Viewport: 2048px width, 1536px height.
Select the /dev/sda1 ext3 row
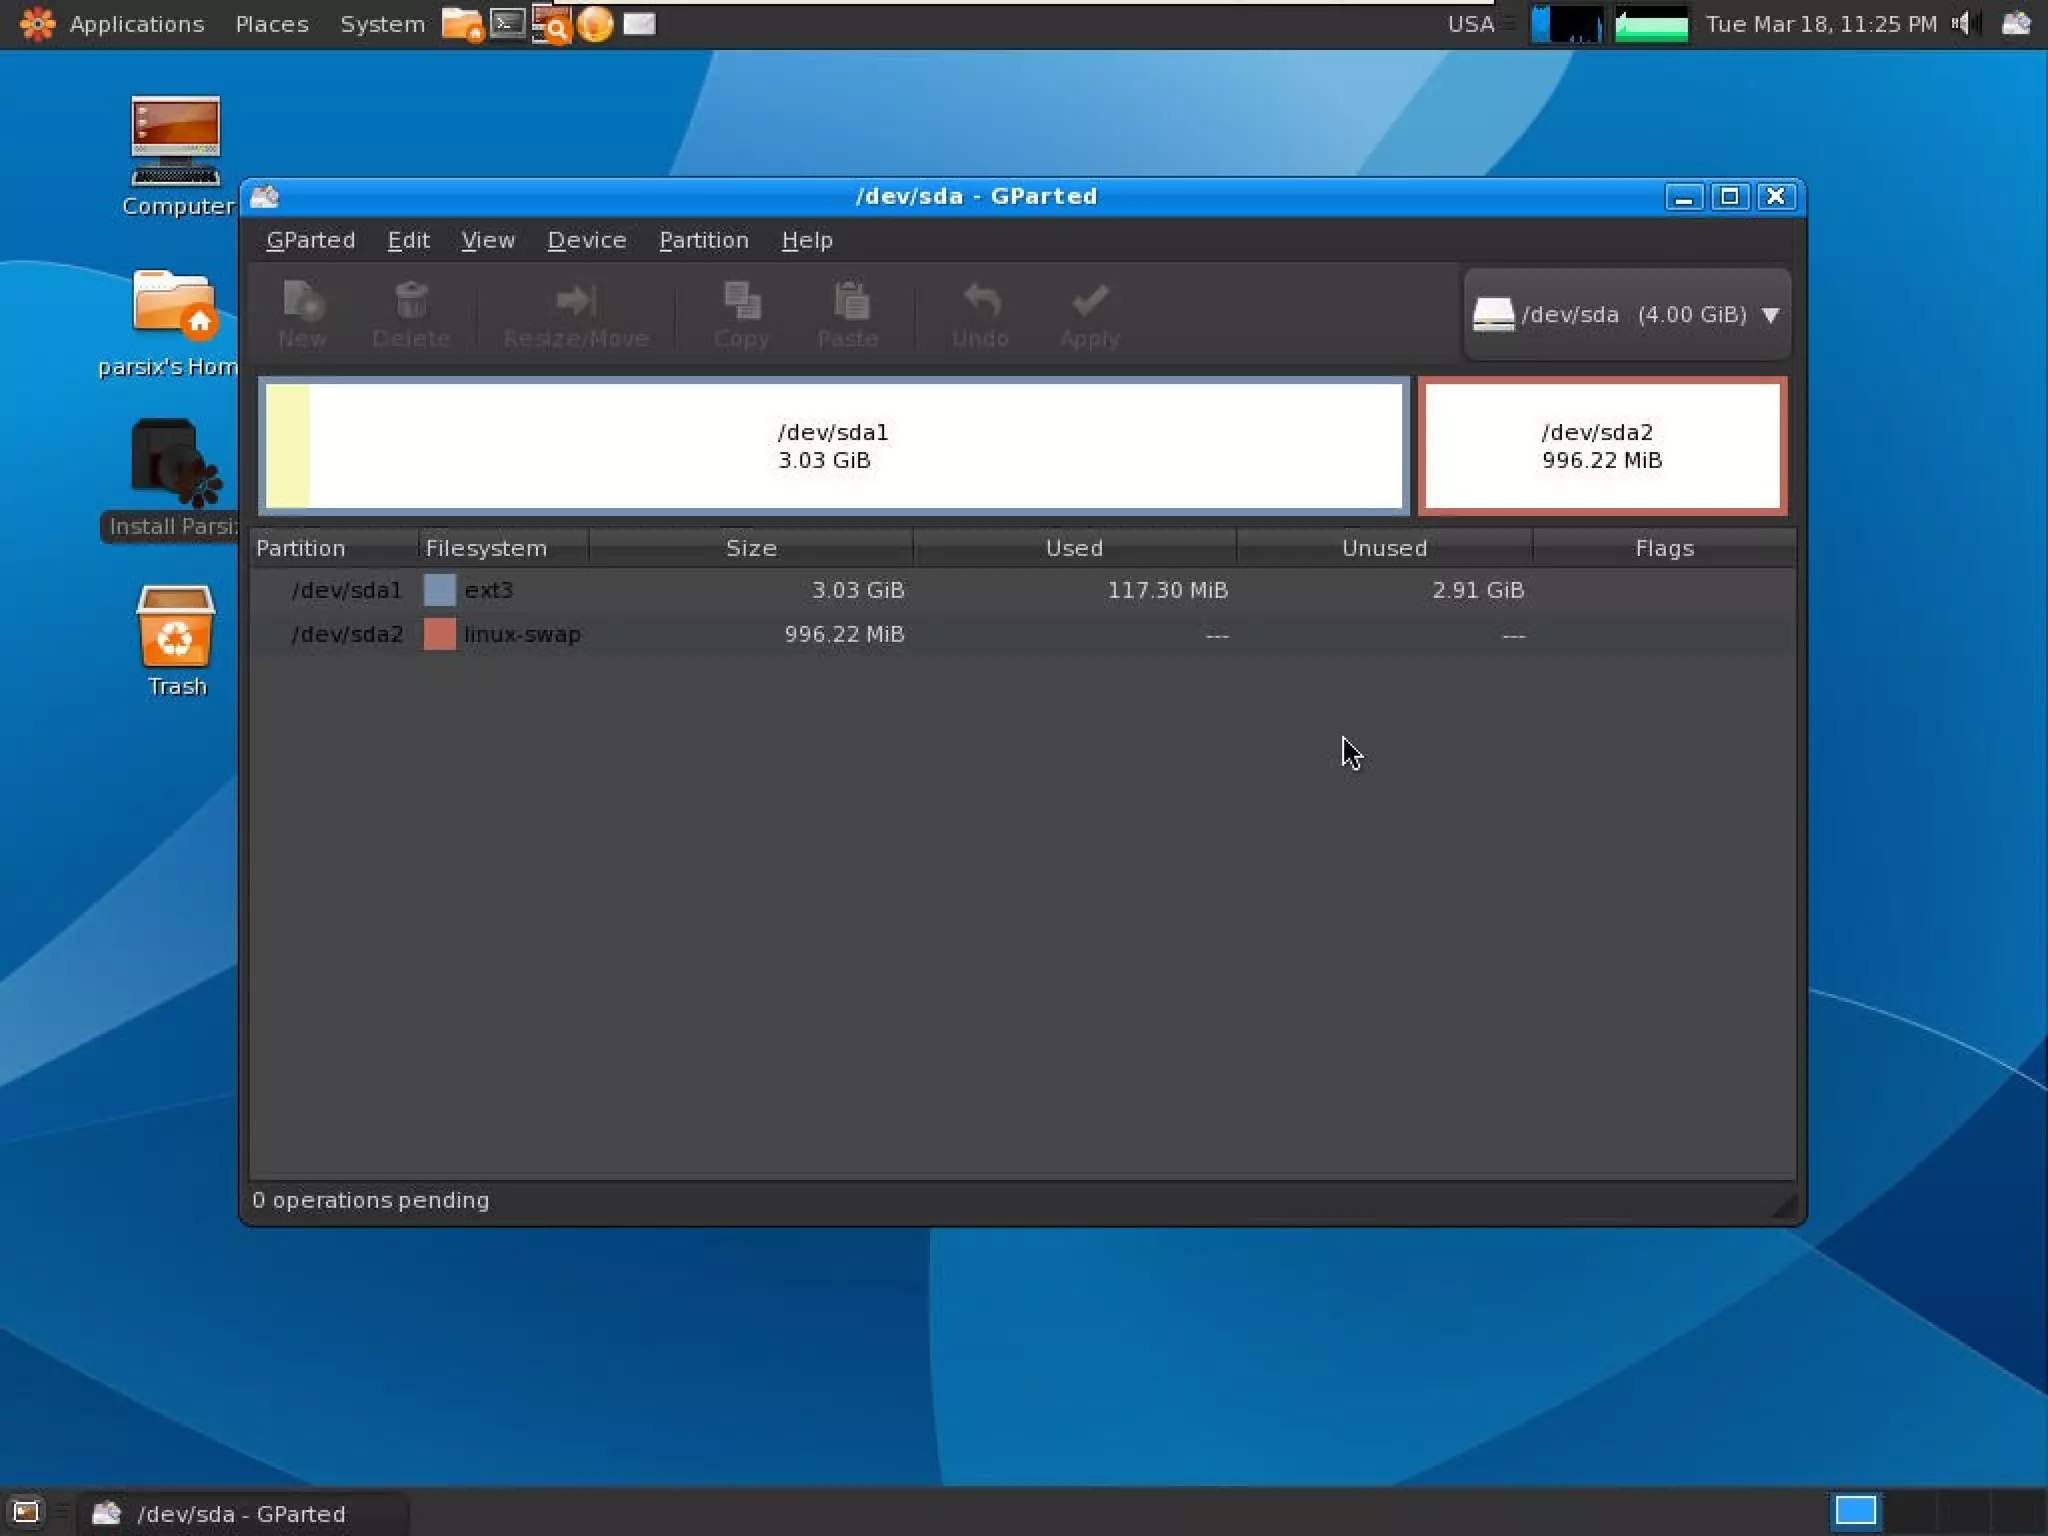[700, 590]
